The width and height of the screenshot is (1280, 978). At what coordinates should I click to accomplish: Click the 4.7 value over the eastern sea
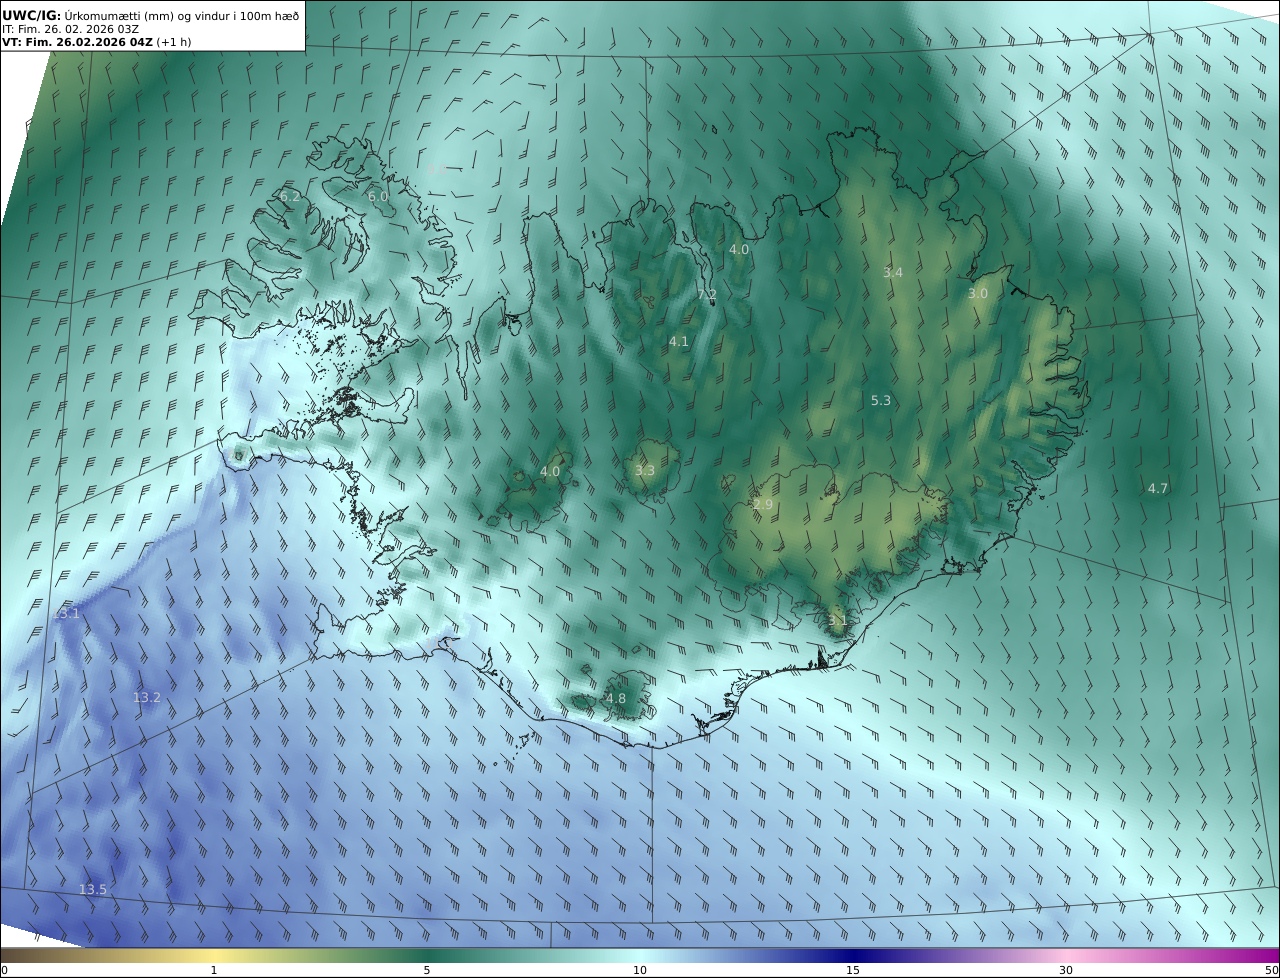point(1158,489)
